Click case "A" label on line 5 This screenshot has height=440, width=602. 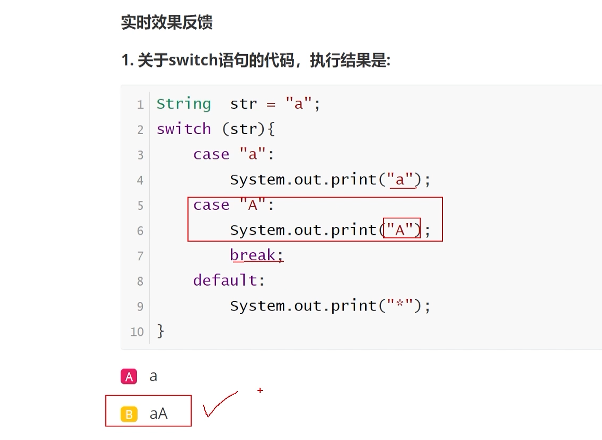(x=233, y=205)
